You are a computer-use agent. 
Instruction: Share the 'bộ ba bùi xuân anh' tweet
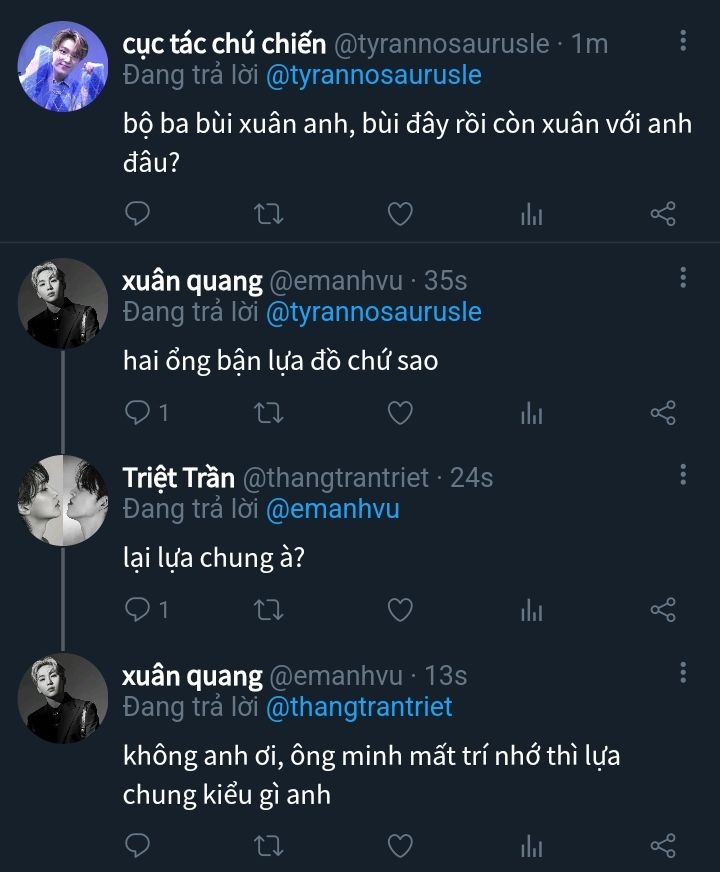point(663,213)
